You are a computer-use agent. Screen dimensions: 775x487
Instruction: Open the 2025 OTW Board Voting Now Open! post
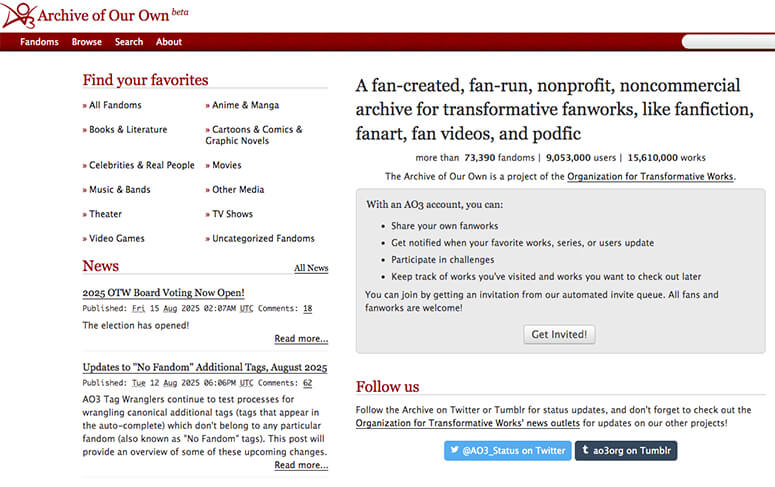[164, 293]
